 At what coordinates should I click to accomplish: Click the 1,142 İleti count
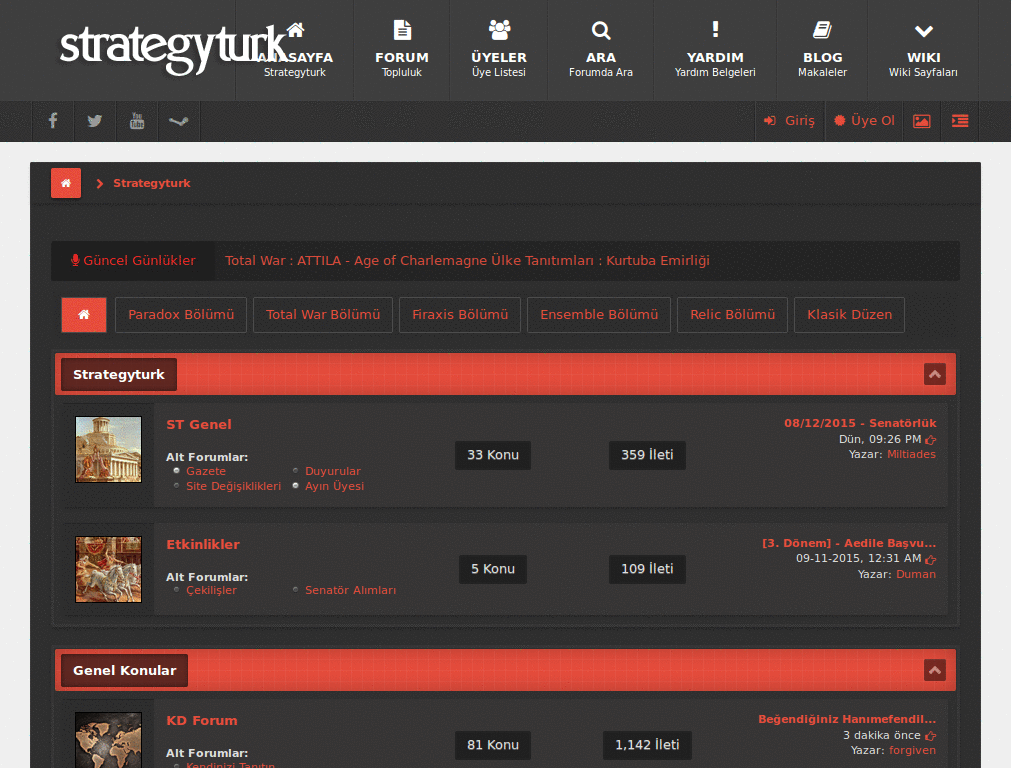(x=647, y=745)
